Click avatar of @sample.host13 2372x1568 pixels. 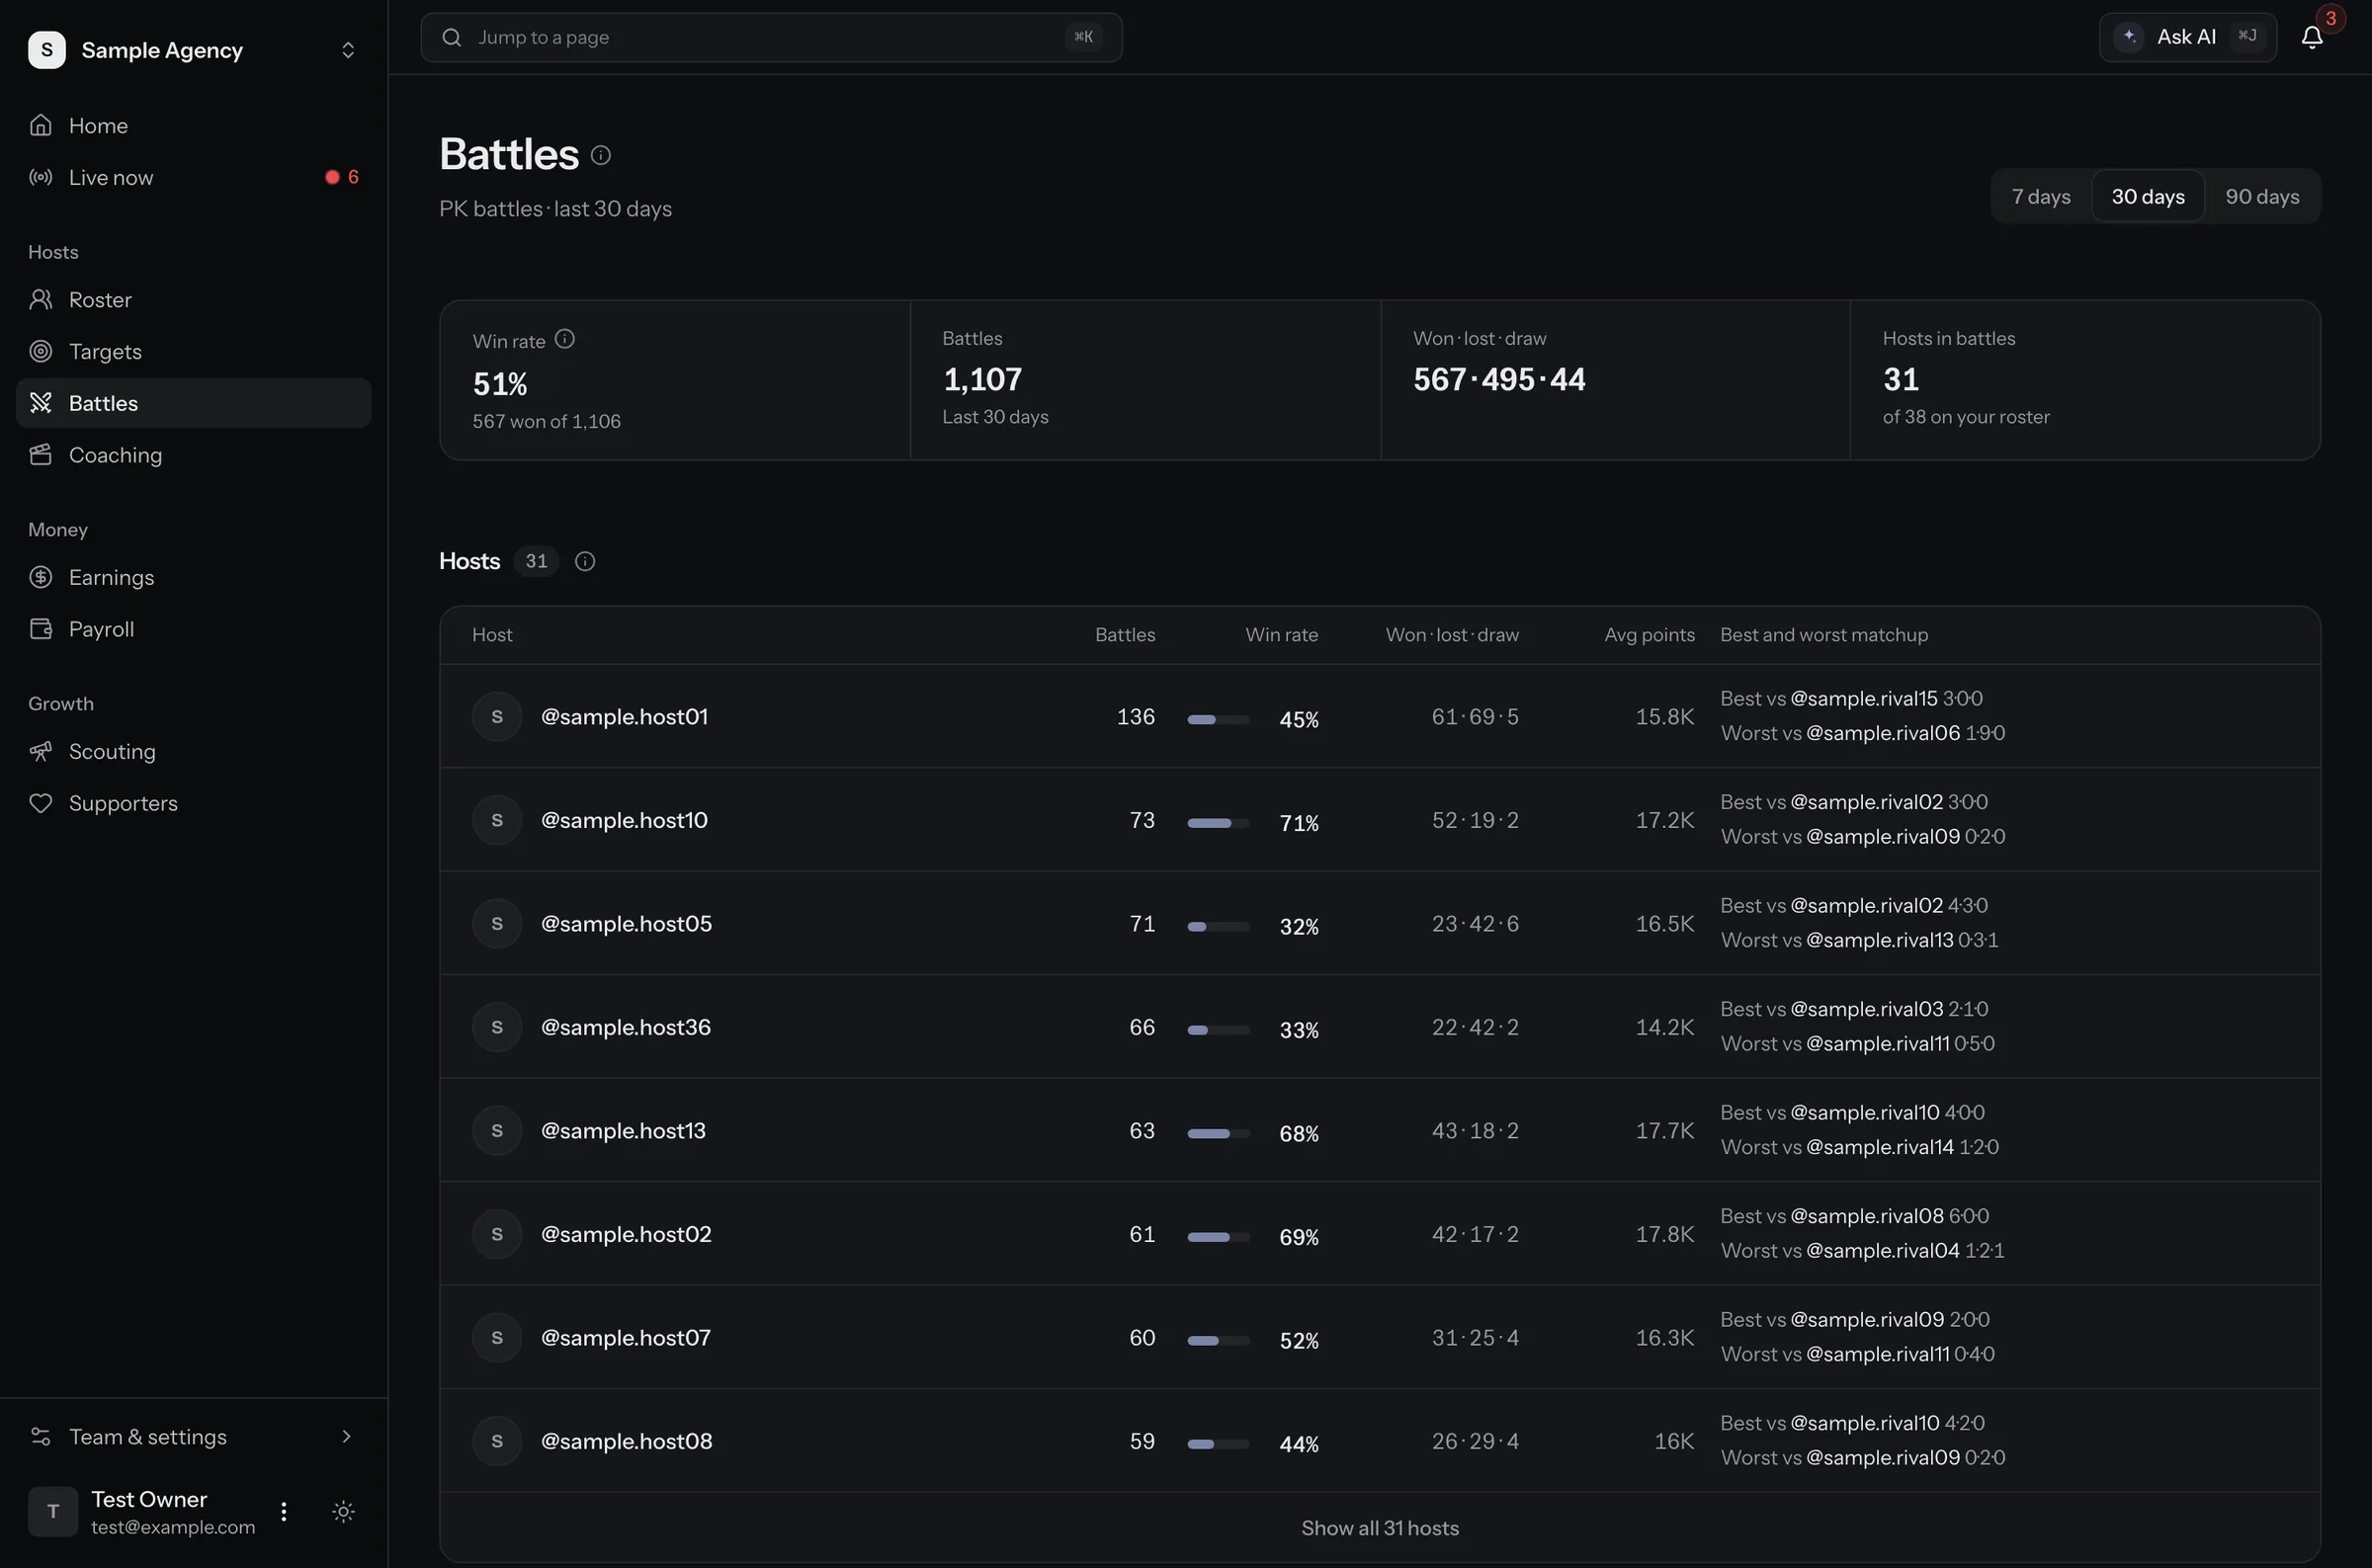tap(497, 1131)
